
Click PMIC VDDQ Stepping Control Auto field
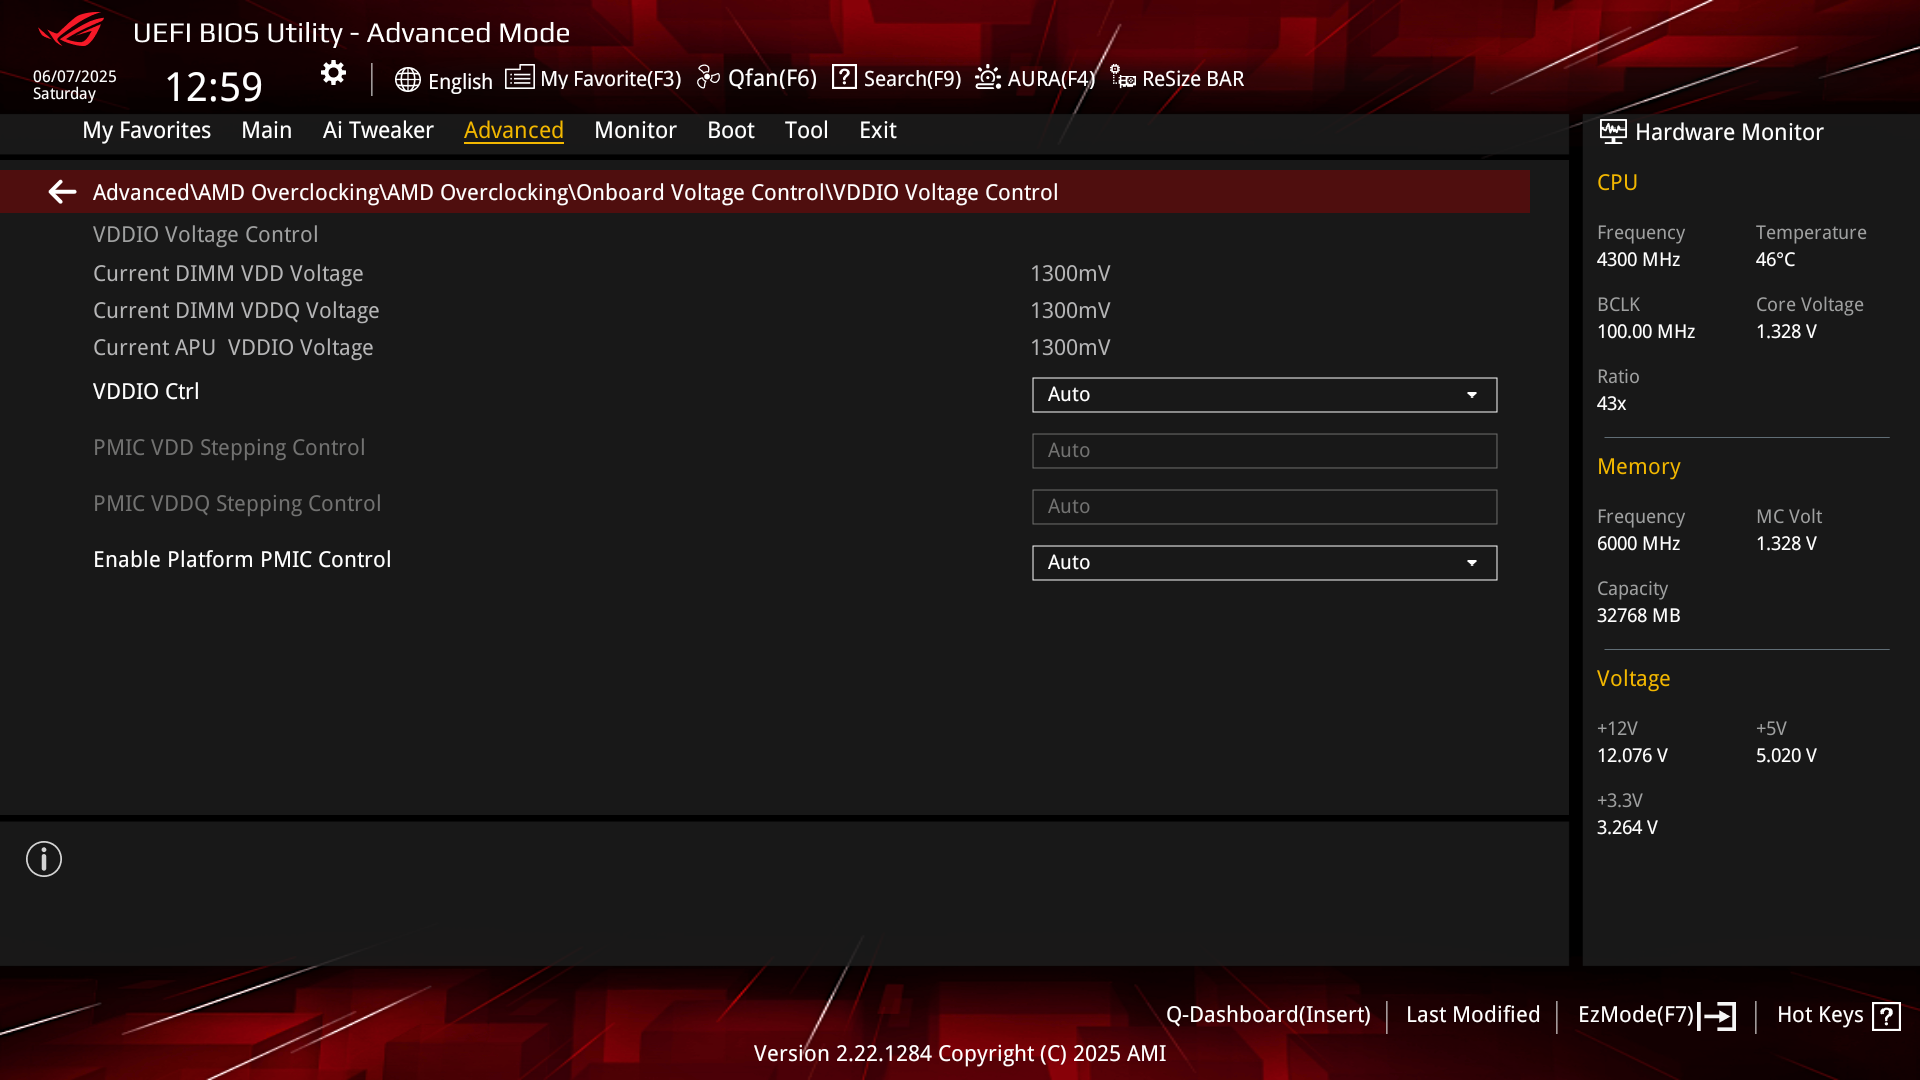click(1264, 507)
